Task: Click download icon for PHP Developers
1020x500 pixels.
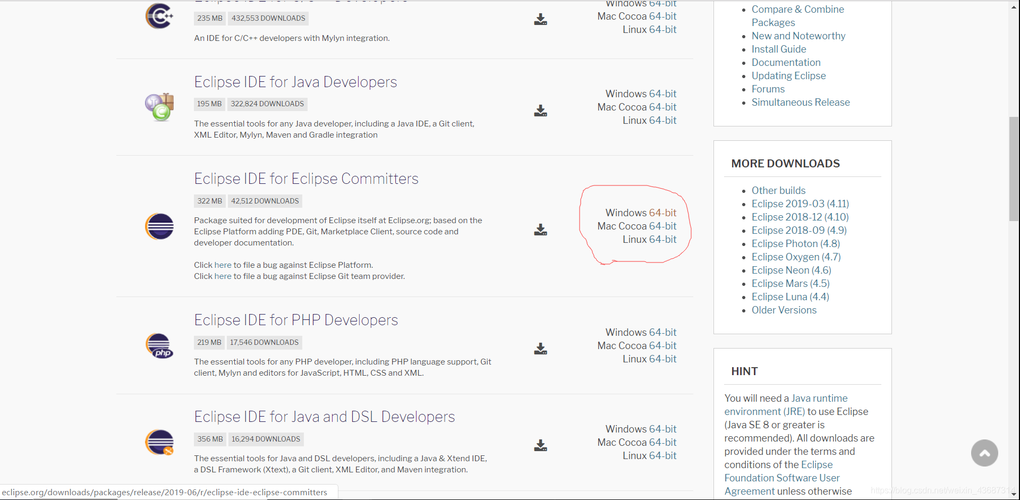Action: [541, 349]
